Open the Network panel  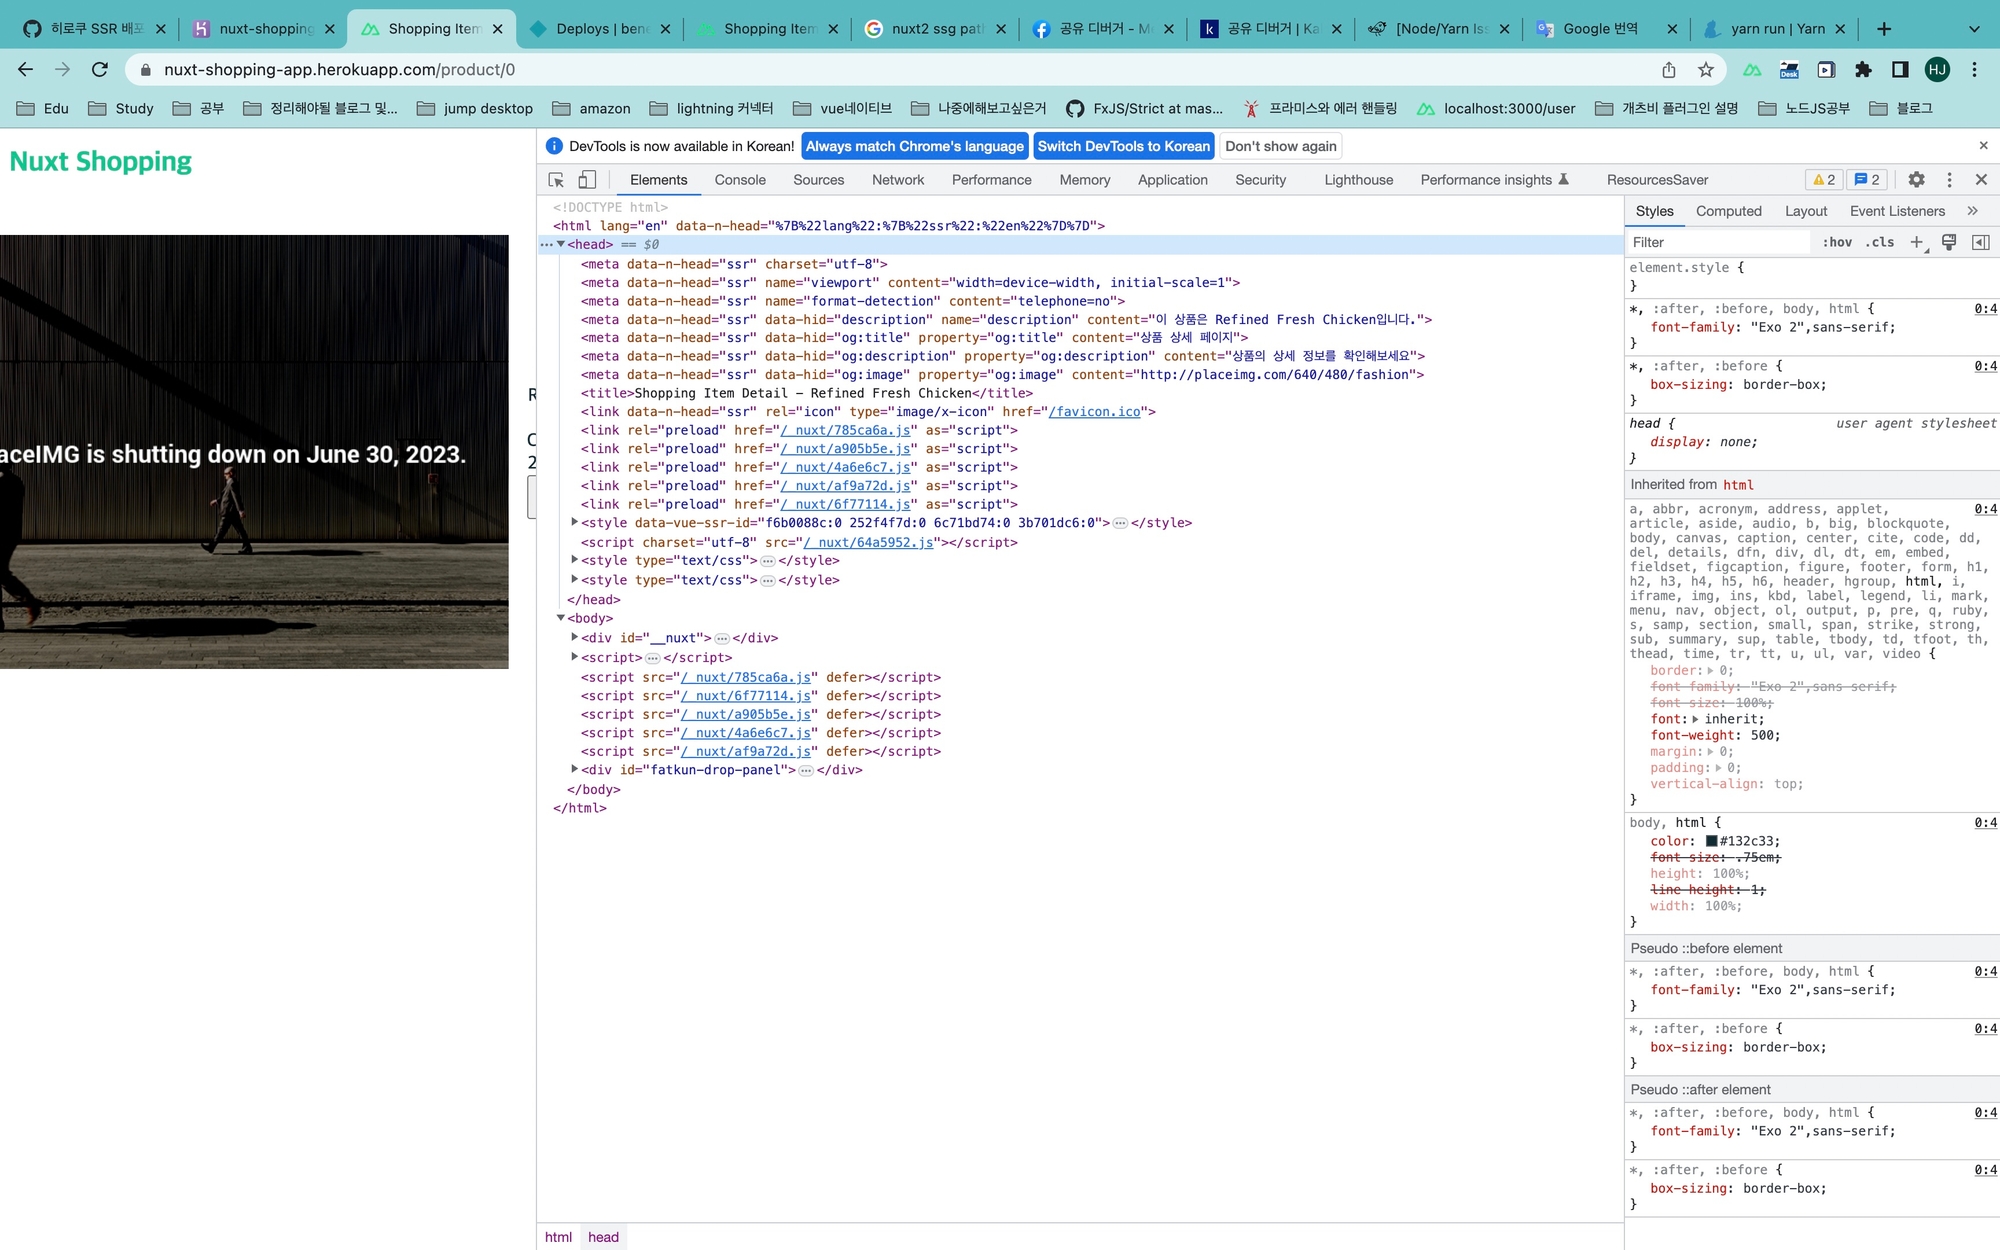(898, 180)
